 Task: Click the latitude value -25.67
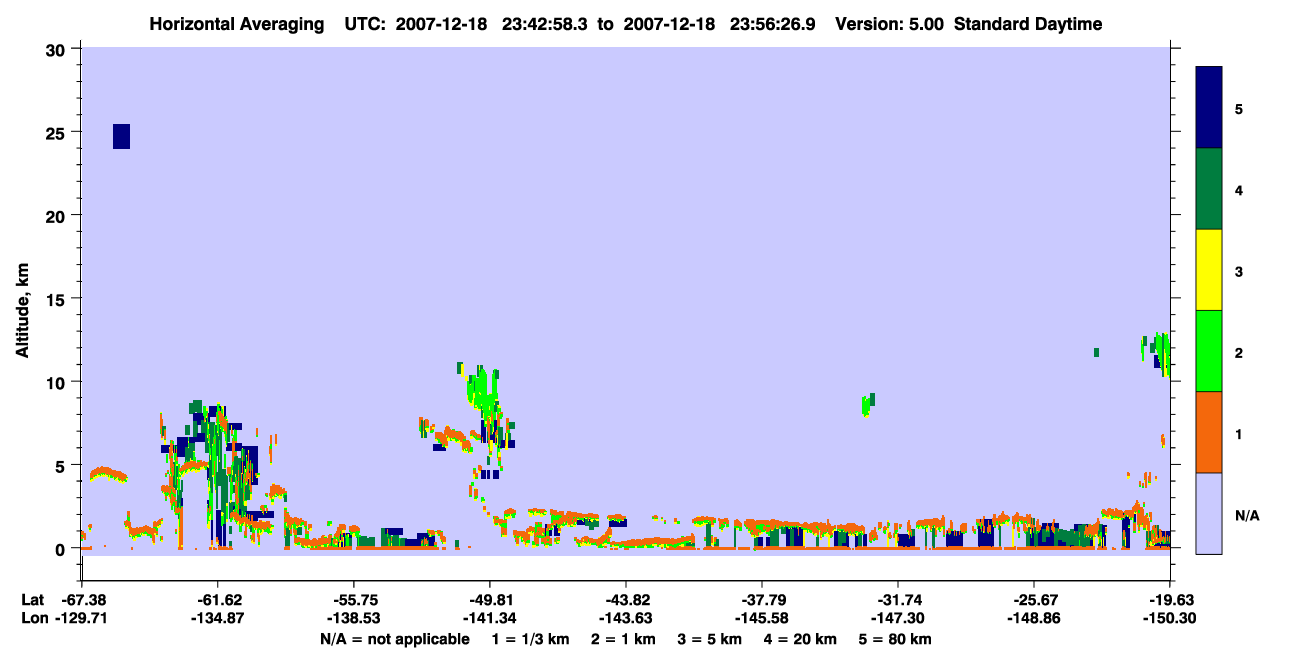click(x=1034, y=599)
